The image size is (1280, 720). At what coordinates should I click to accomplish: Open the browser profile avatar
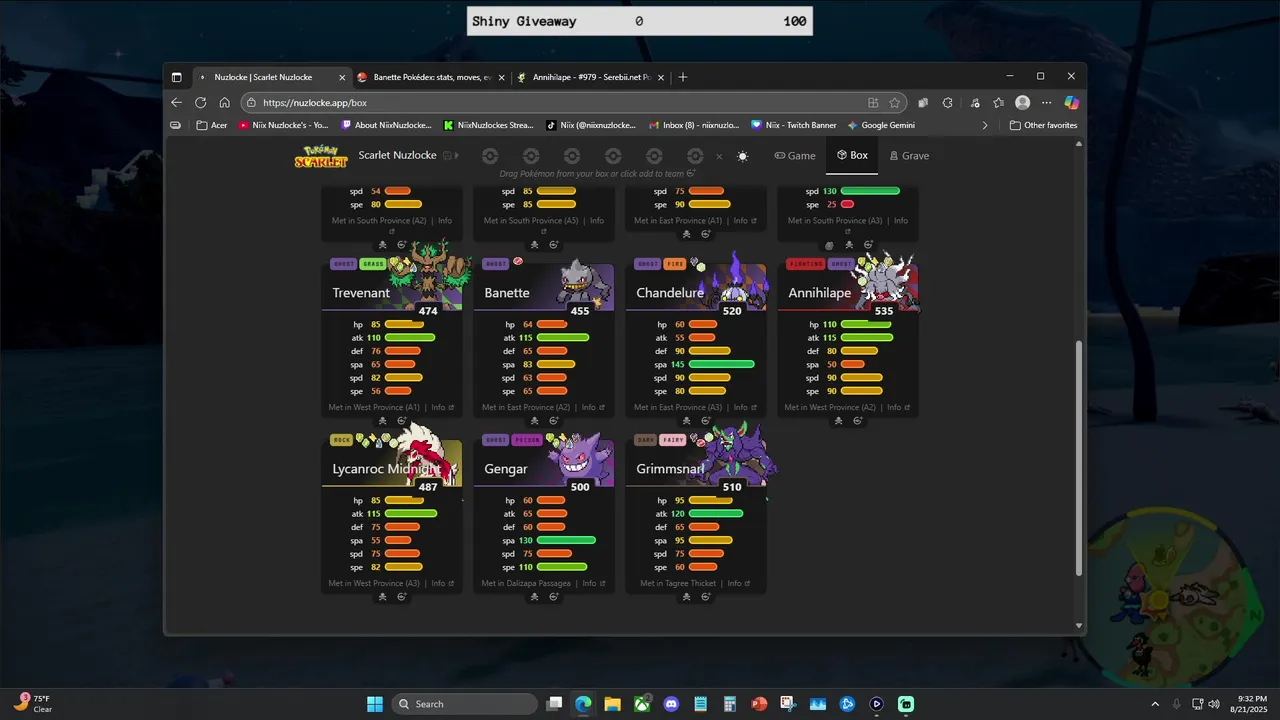pyautogui.click(x=1022, y=102)
